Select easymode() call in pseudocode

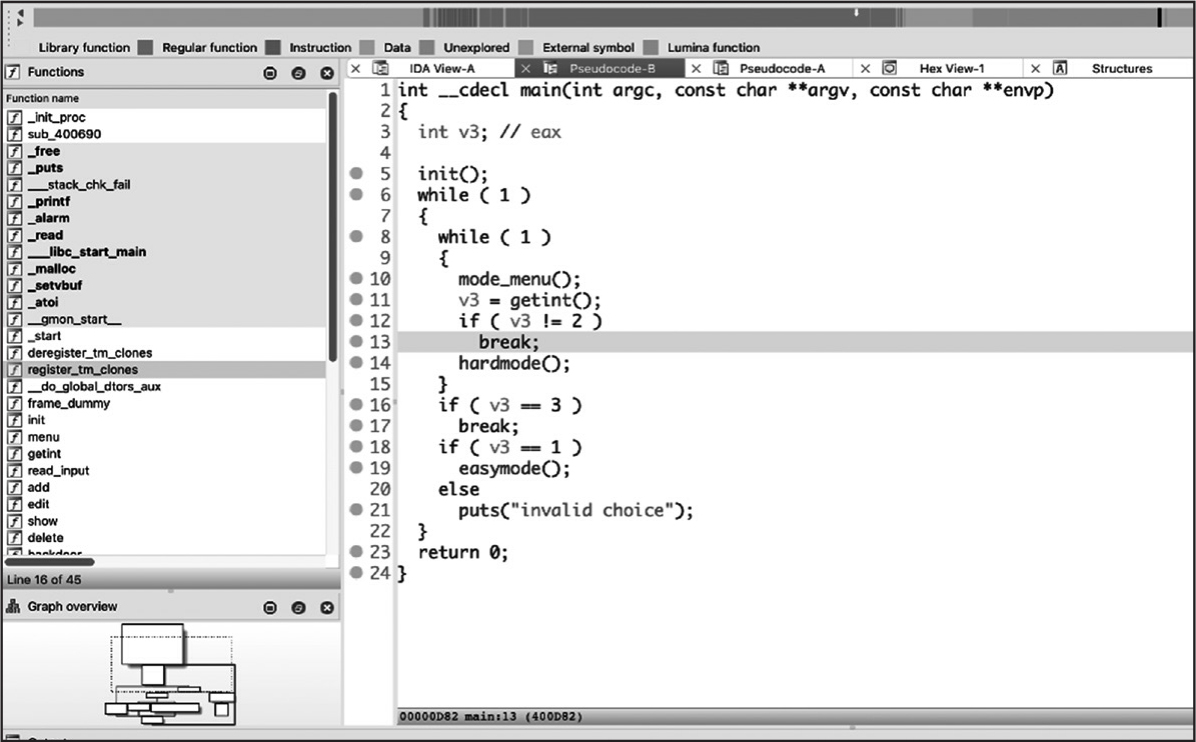pyautogui.click(x=514, y=468)
